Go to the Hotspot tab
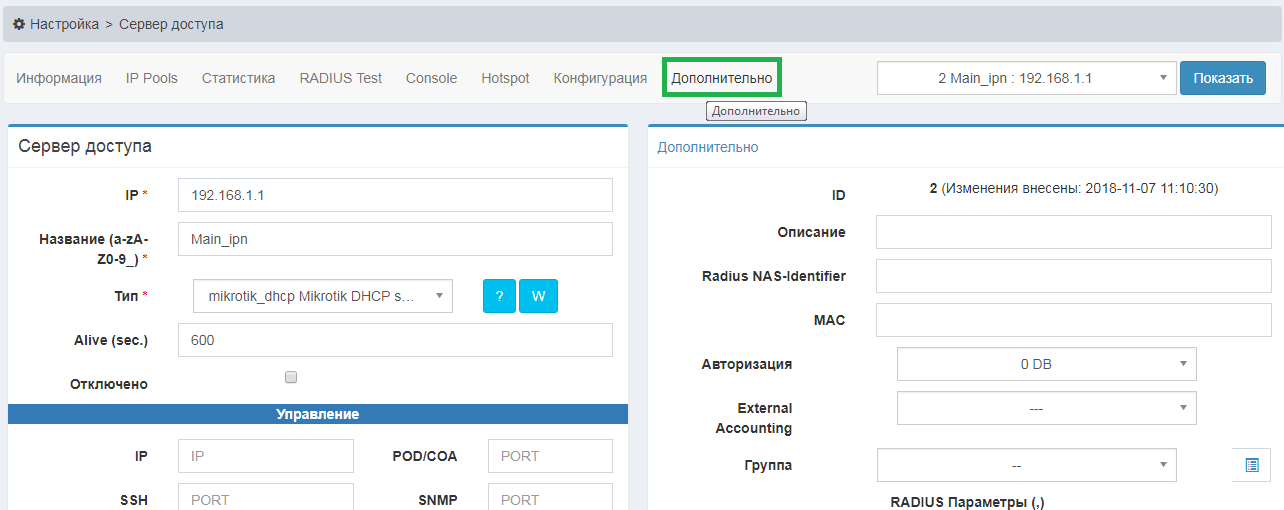 tap(505, 78)
